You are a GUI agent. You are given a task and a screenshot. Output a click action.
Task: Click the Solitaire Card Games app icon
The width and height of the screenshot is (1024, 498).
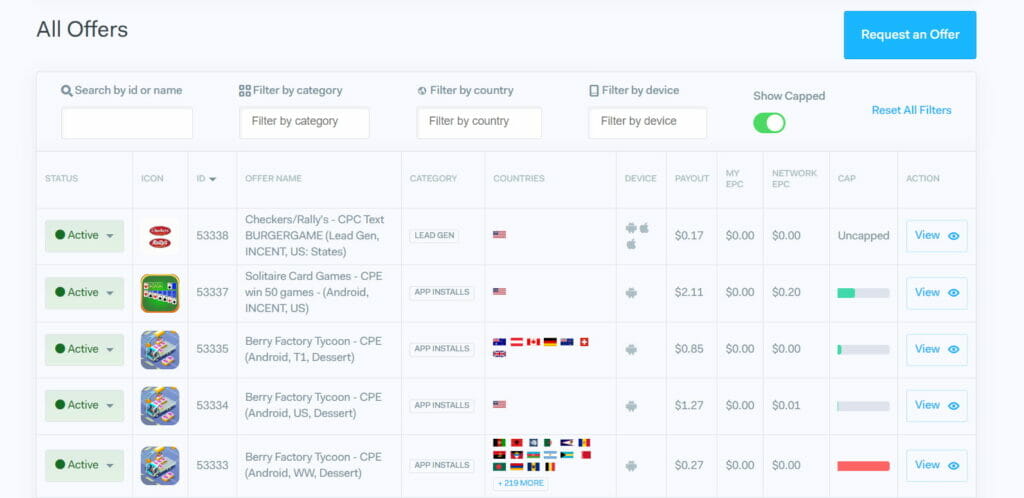coord(160,293)
